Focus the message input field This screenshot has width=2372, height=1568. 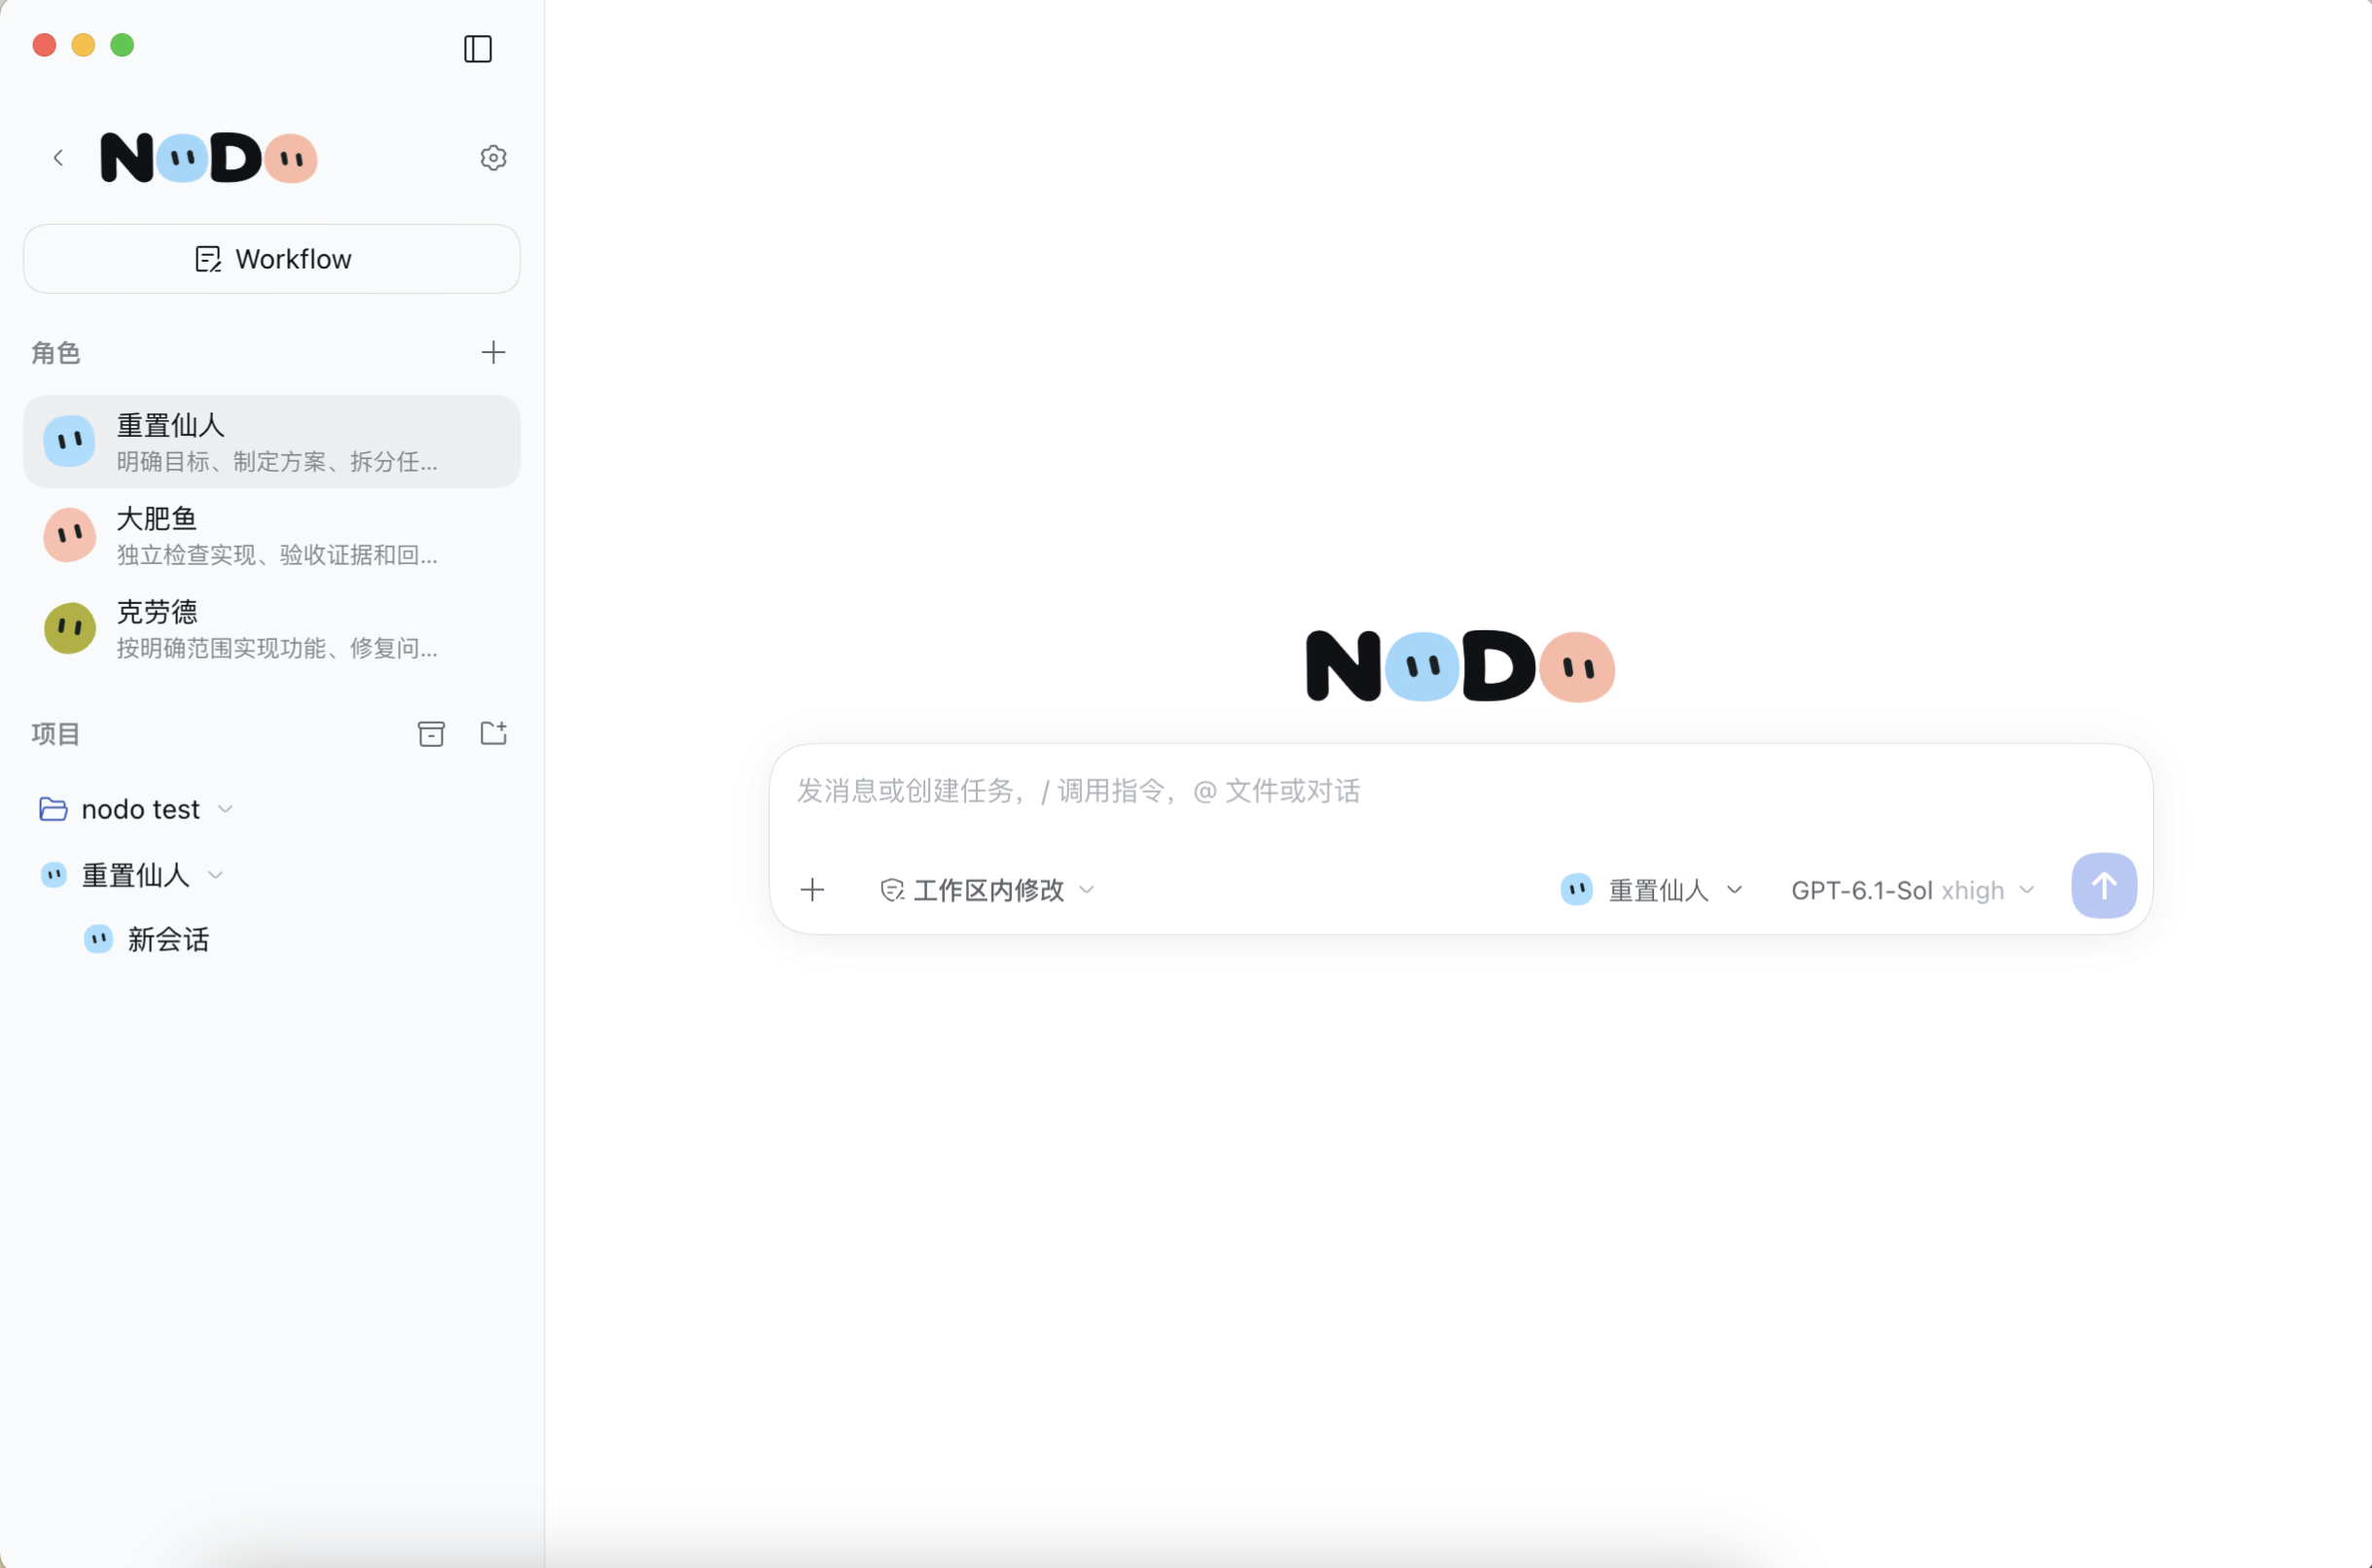pyautogui.click(x=1460, y=792)
